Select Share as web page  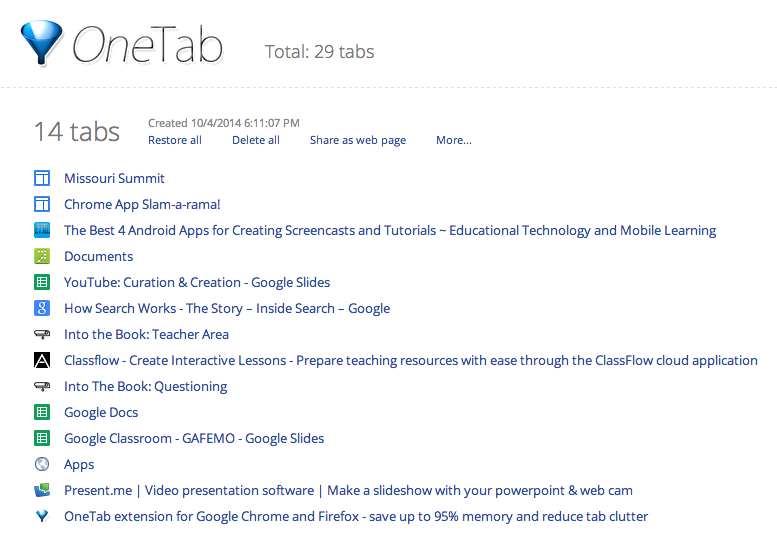click(358, 140)
